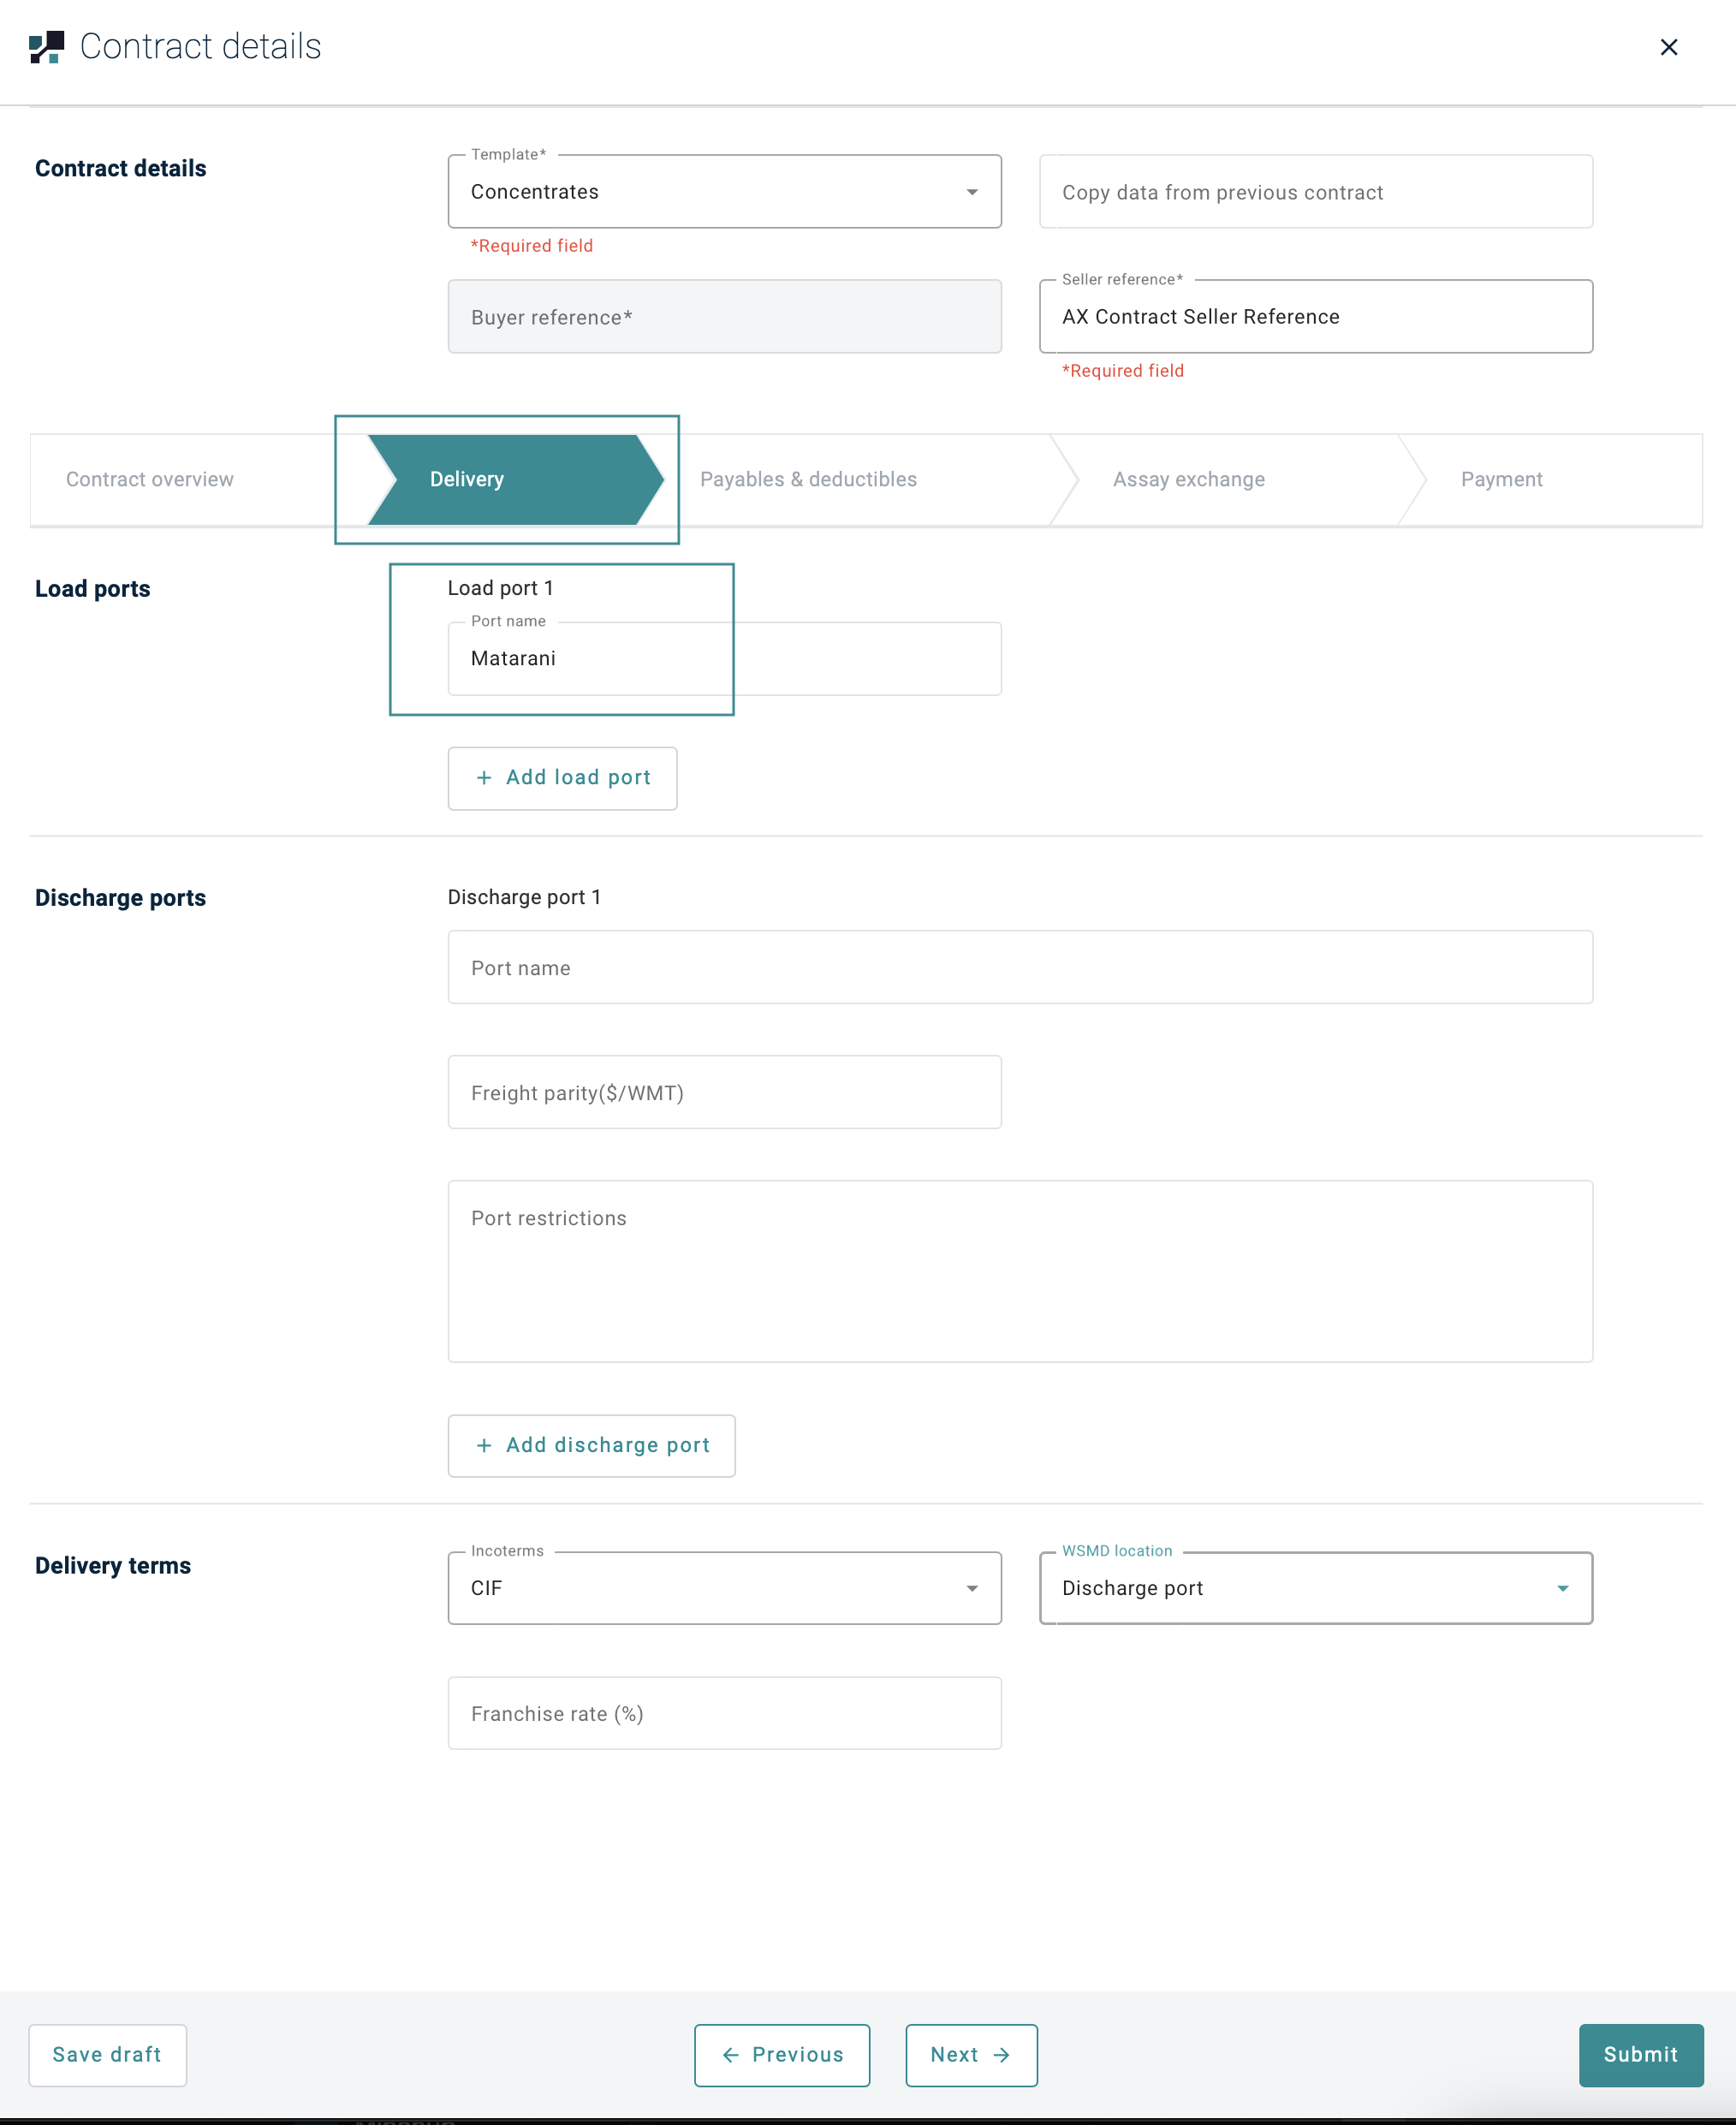
Task: Click the Seller reference input field
Action: coord(1315,317)
